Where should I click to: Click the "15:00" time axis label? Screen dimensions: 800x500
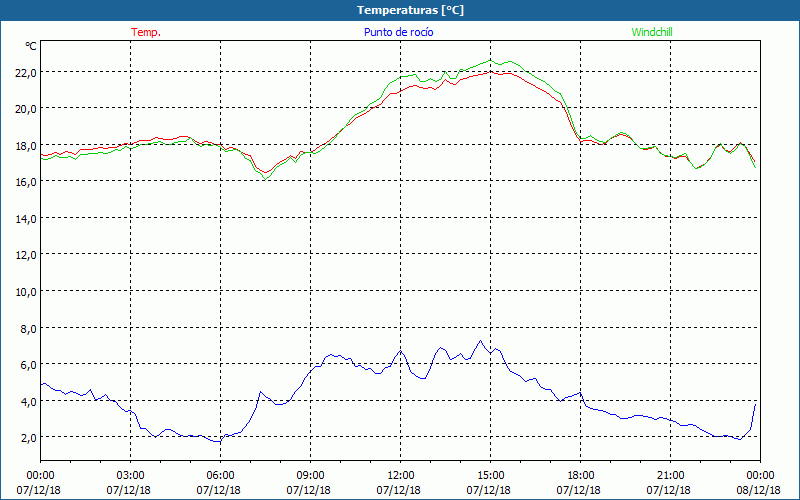coord(490,476)
